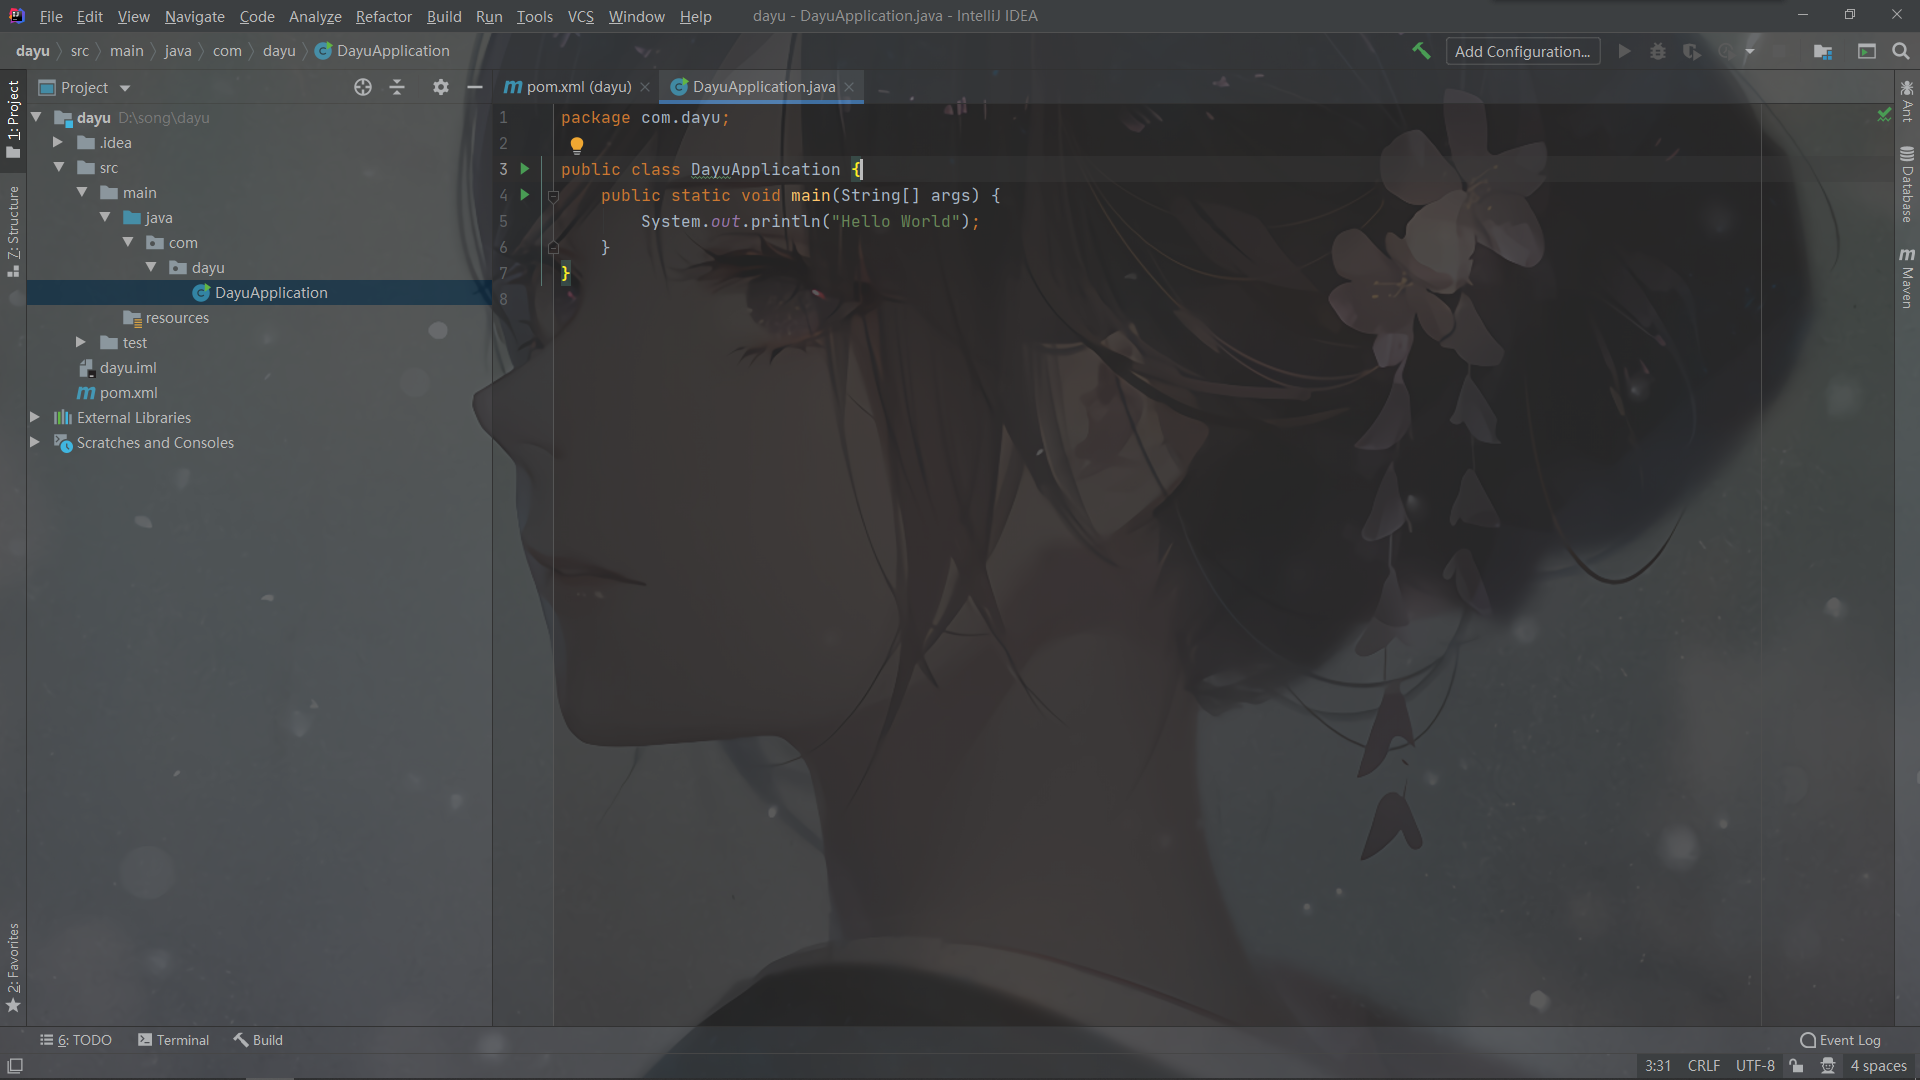Image resolution: width=1920 pixels, height=1080 pixels.
Task: Run main method from gutter arrow
Action: point(525,195)
